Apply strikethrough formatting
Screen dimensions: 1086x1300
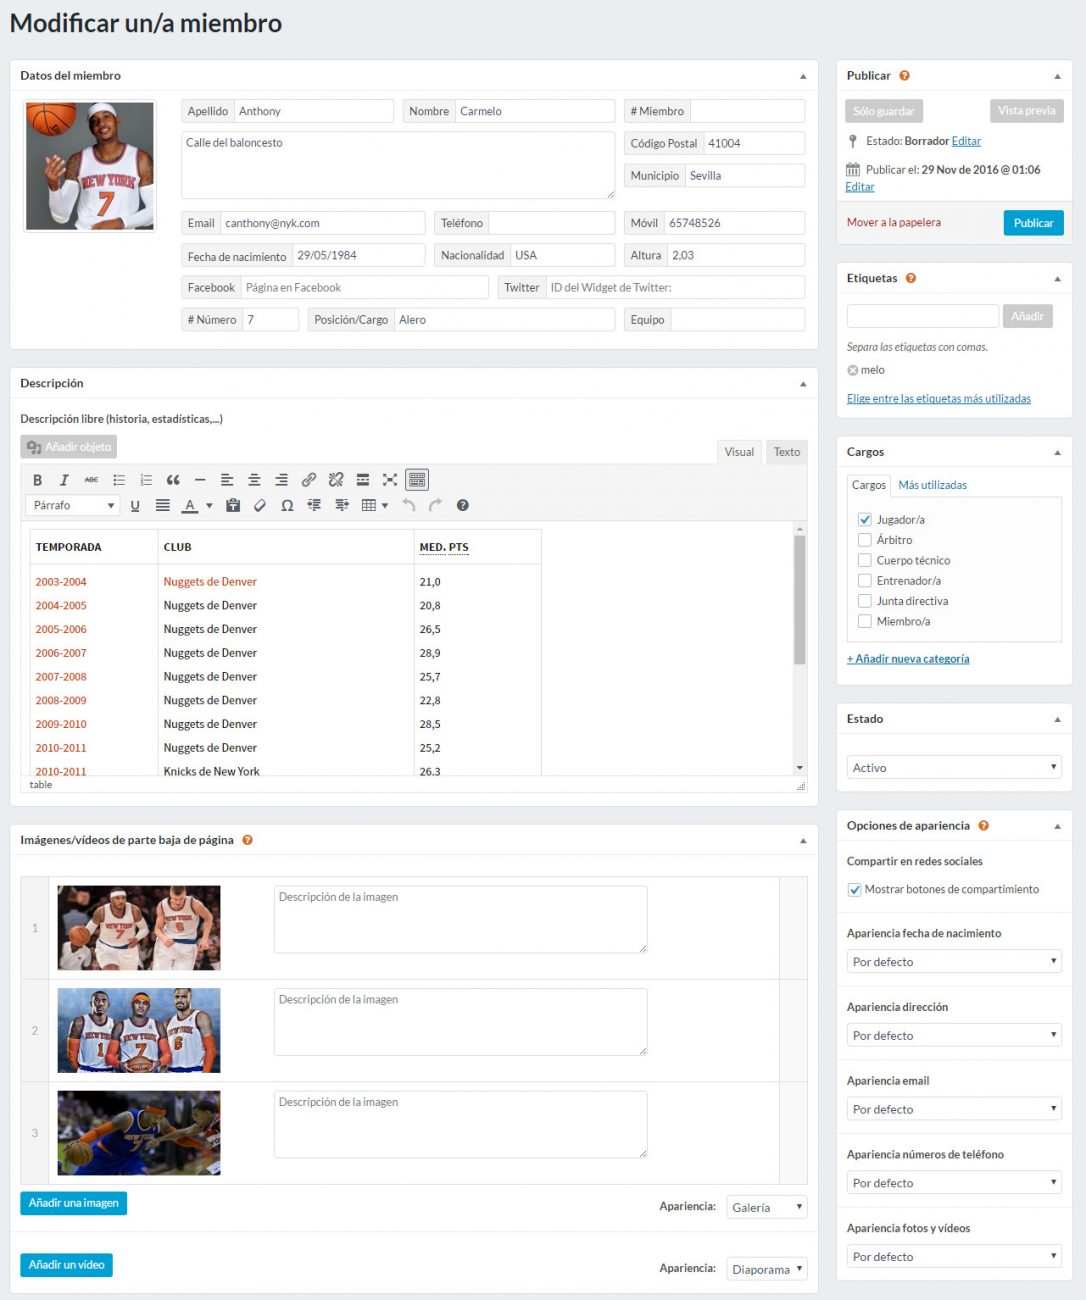[91, 480]
